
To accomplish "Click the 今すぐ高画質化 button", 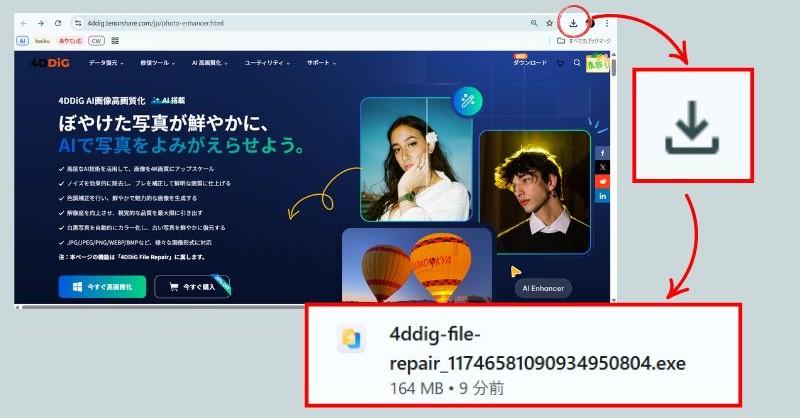I will (x=102, y=287).
